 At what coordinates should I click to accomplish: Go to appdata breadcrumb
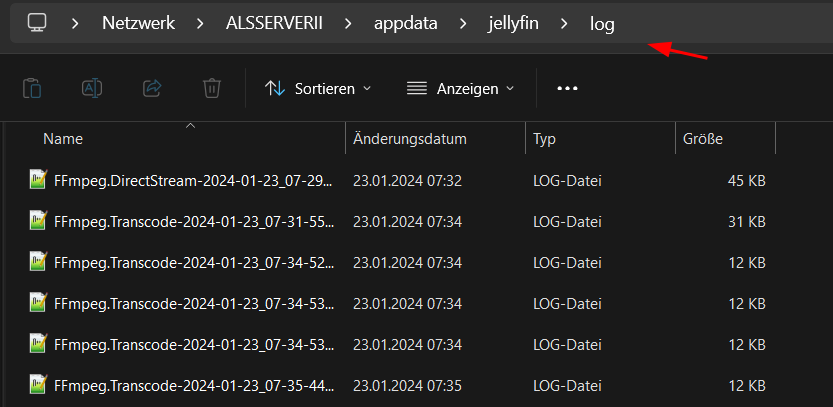pyautogui.click(x=406, y=23)
